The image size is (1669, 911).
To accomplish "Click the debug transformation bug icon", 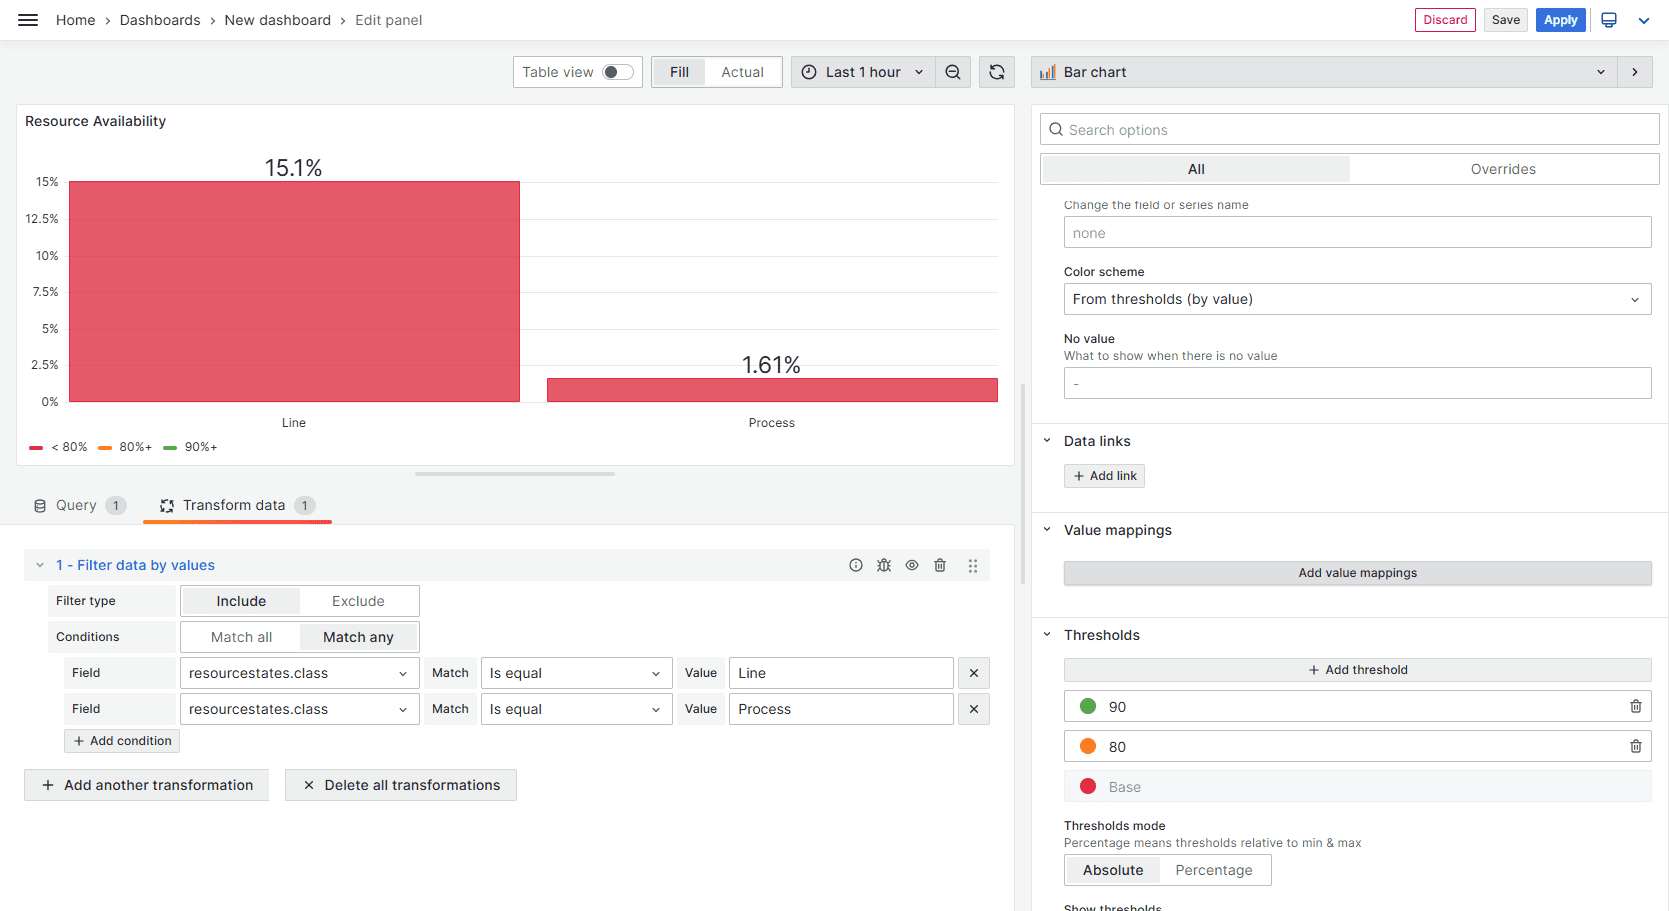I will point(884,565).
